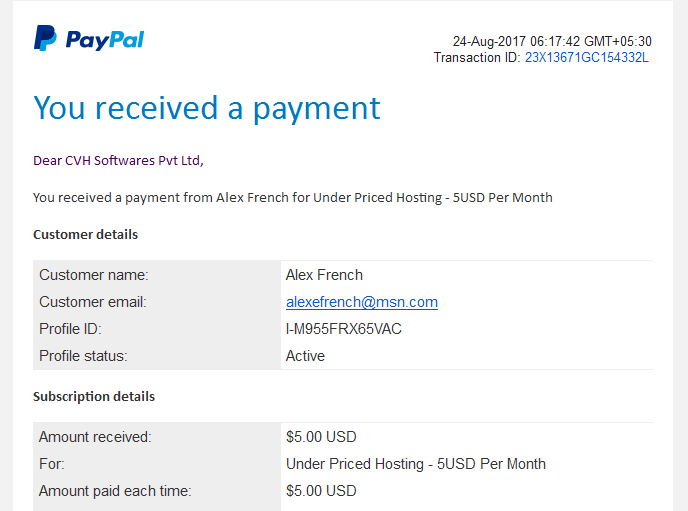Click the Active profile status value
Image resolution: width=688 pixels, height=511 pixels.
pyautogui.click(x=305, y=356)
